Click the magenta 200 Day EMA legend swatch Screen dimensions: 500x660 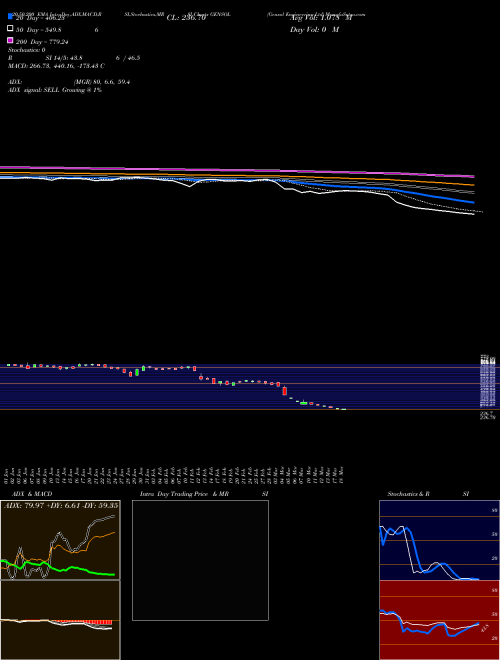point(10,40)
